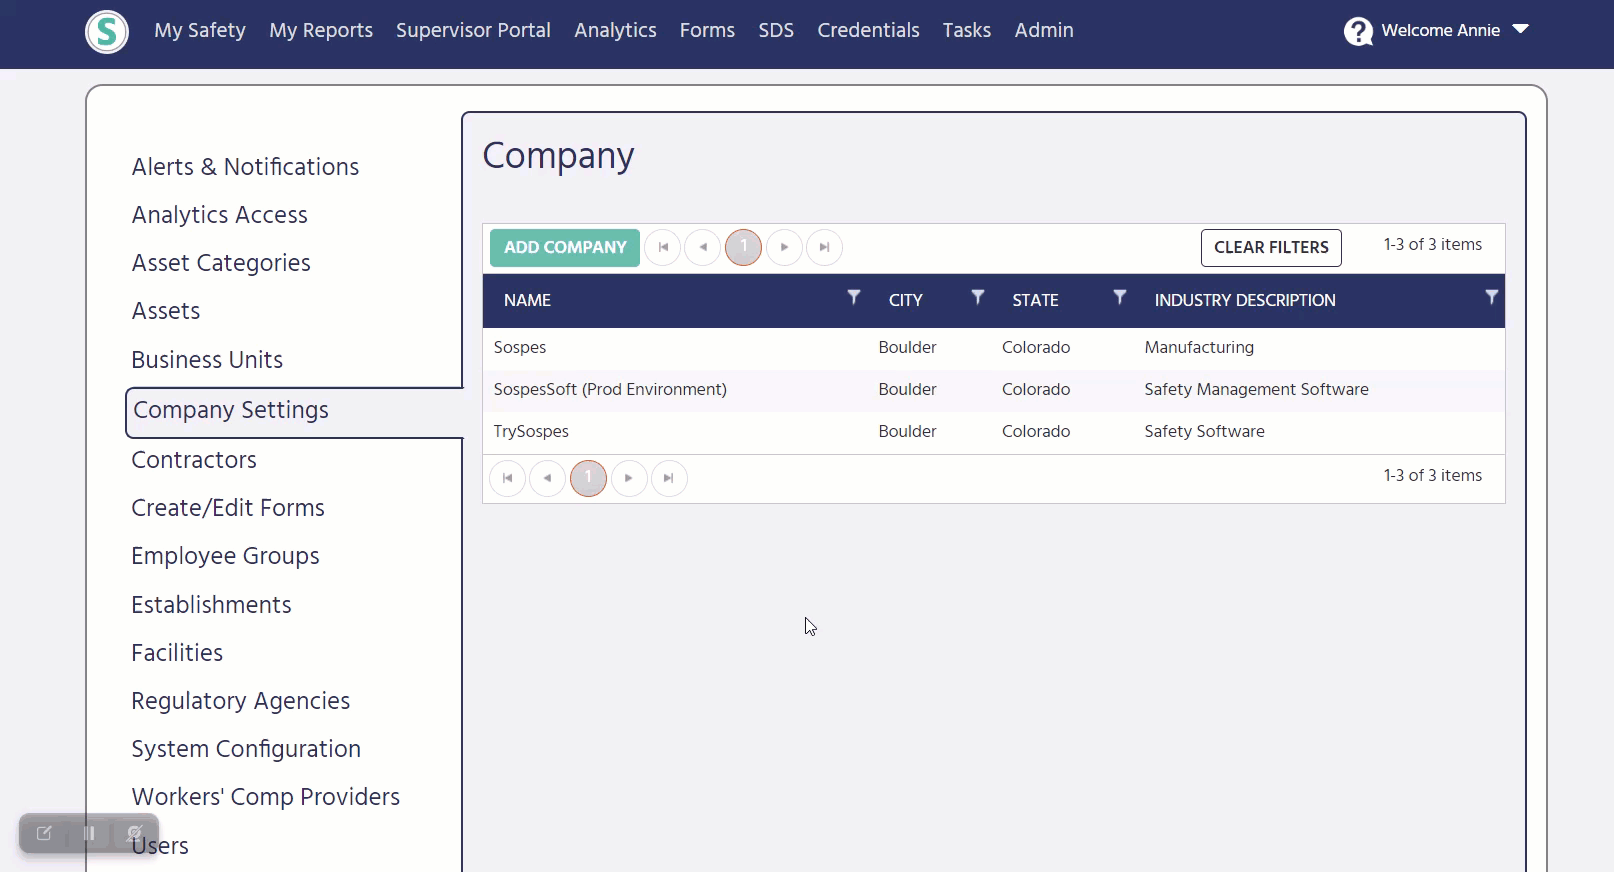Select page 1 in bottom pager

(588, 478)
